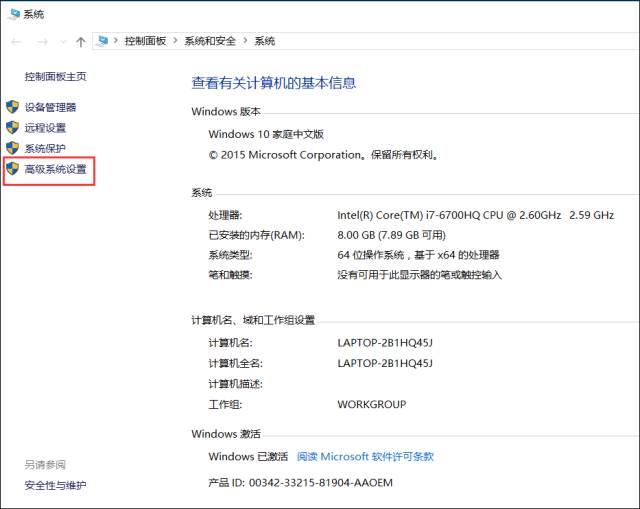Expand chevron before 控制面板 breadcrumb
The width and height of the screenshot is (640, 509).
click(116, 40)
